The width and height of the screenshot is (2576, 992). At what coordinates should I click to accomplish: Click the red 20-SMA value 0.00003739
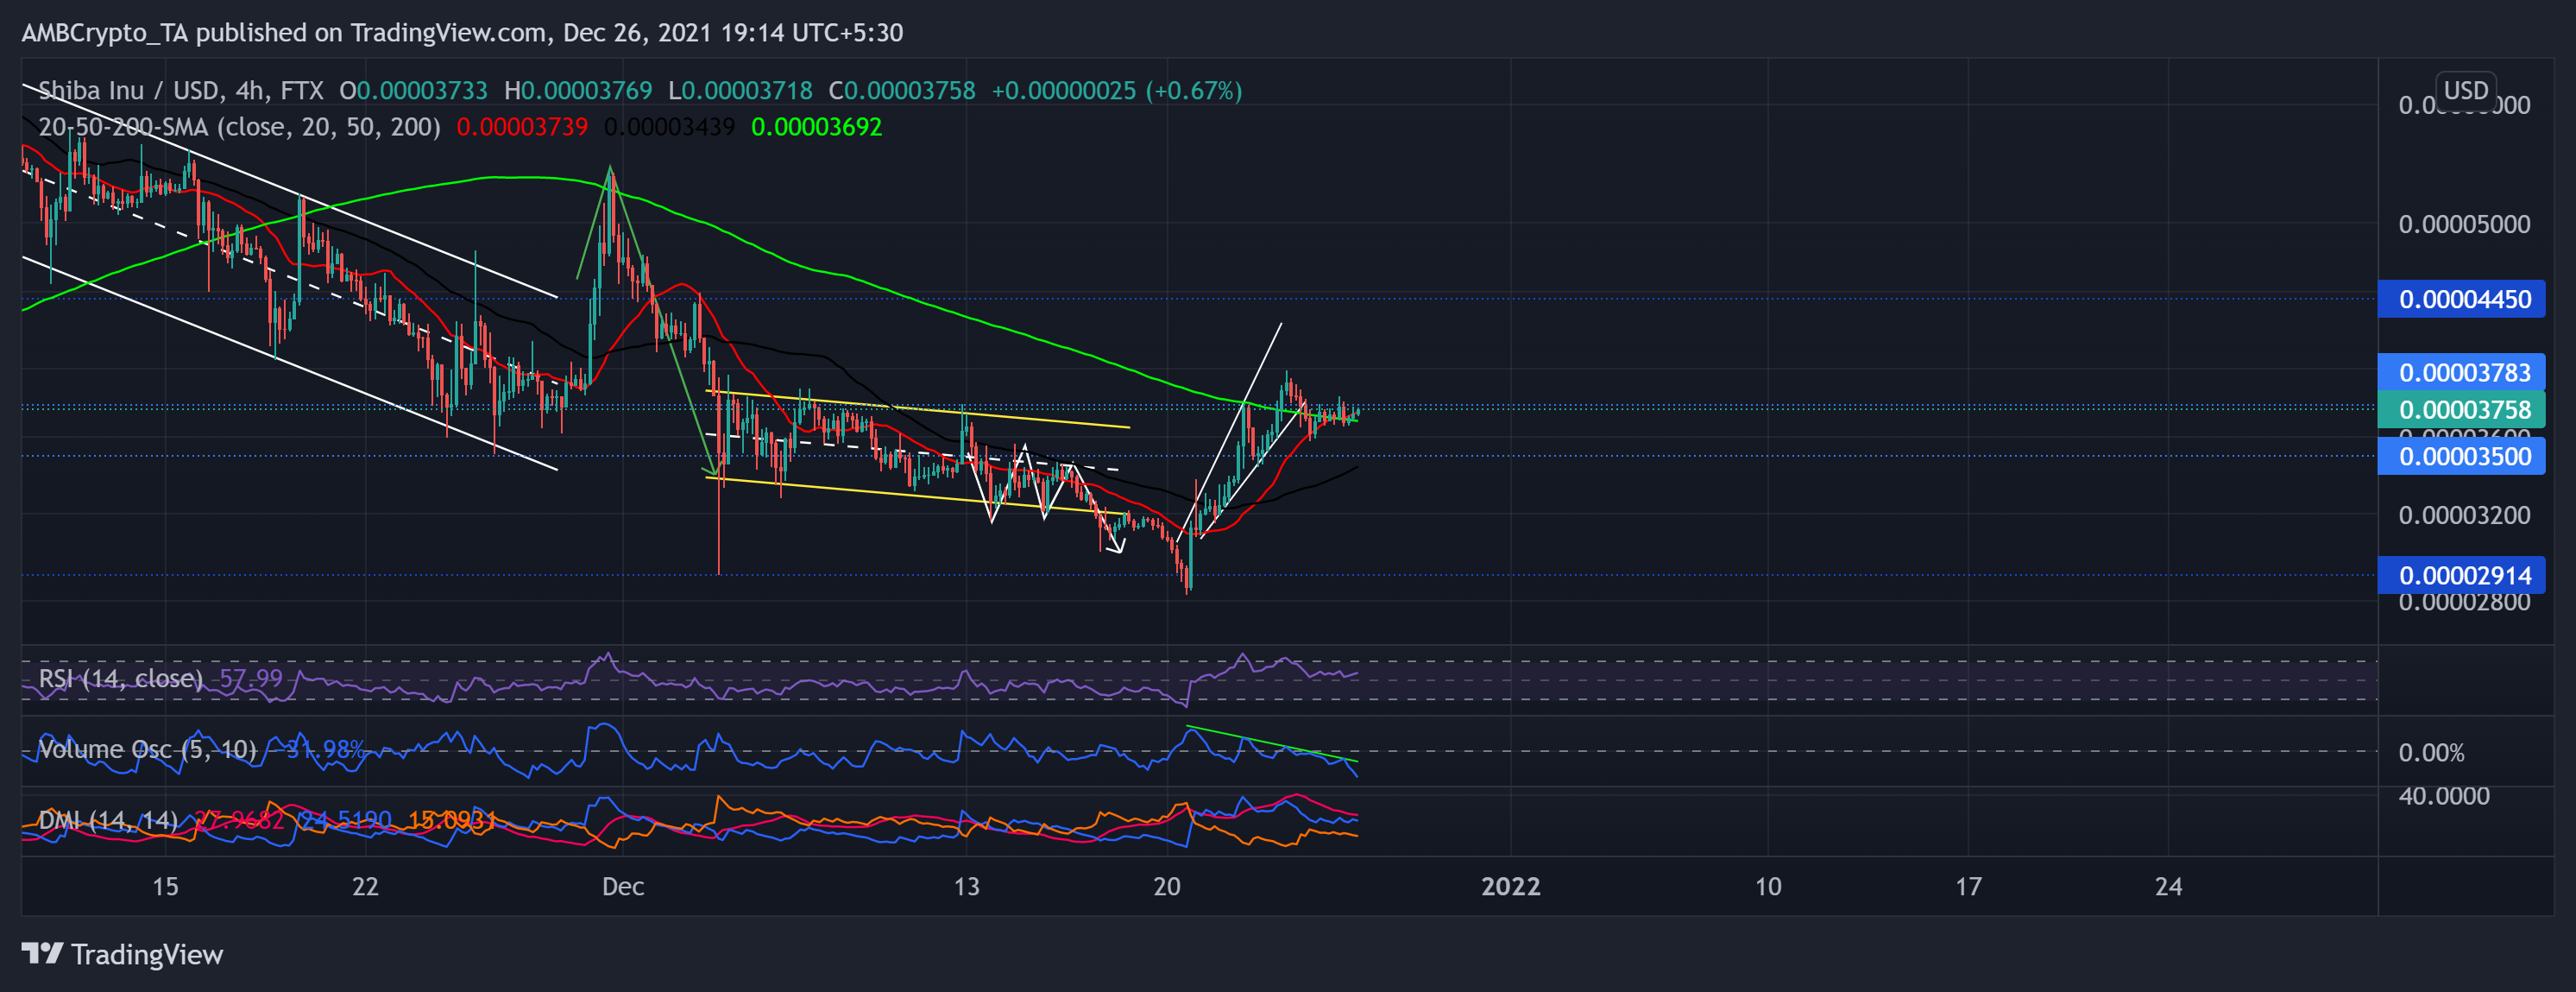click(521, 126)
